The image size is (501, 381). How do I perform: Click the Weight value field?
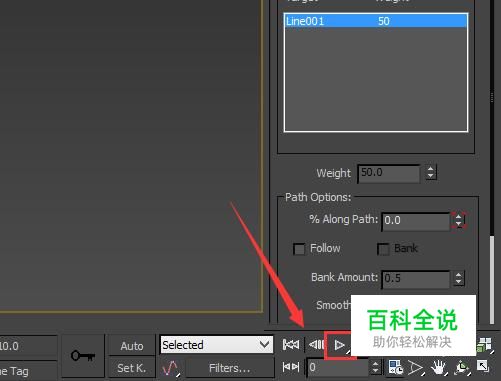click(389, 173)
